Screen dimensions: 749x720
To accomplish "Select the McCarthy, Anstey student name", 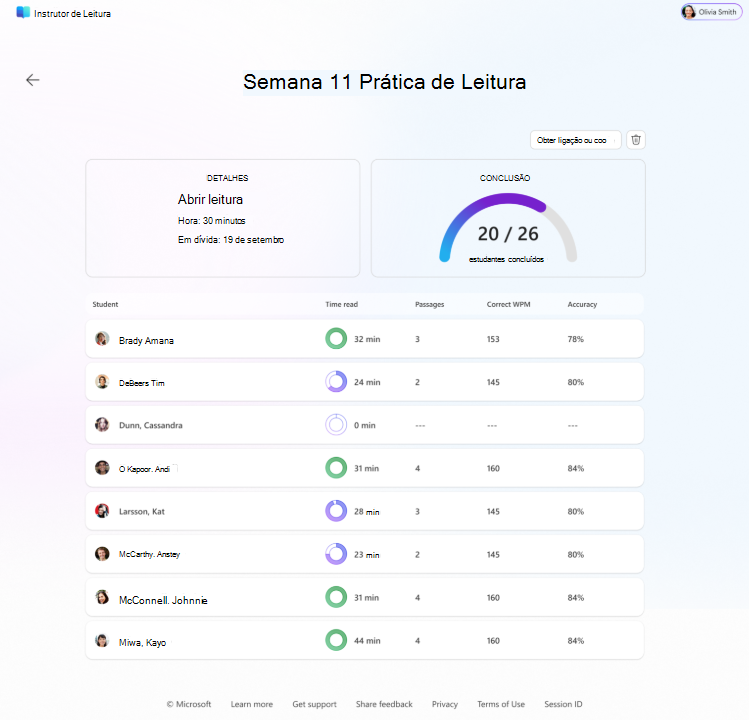I will pos(150,554).
